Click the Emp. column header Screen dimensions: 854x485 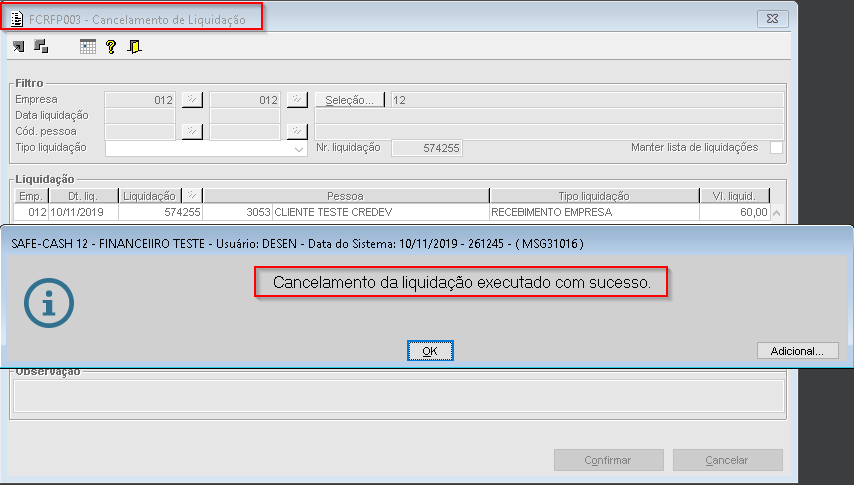pyautogui.click(x=31, y=196)
